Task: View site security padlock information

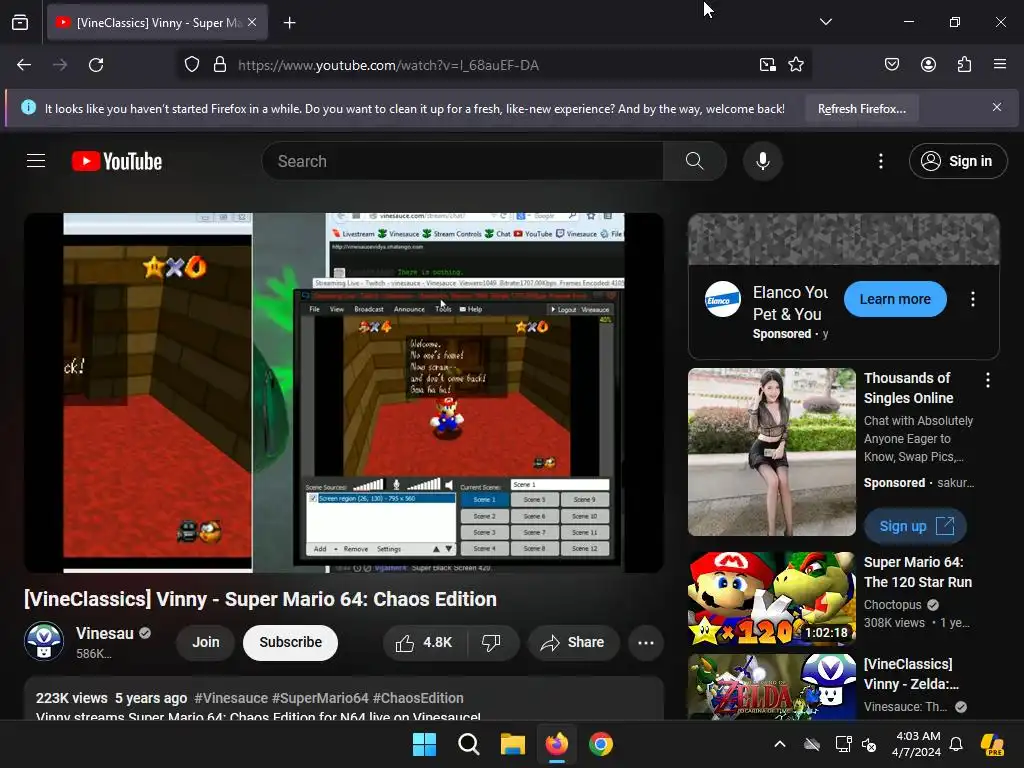Action: point(220,65)
